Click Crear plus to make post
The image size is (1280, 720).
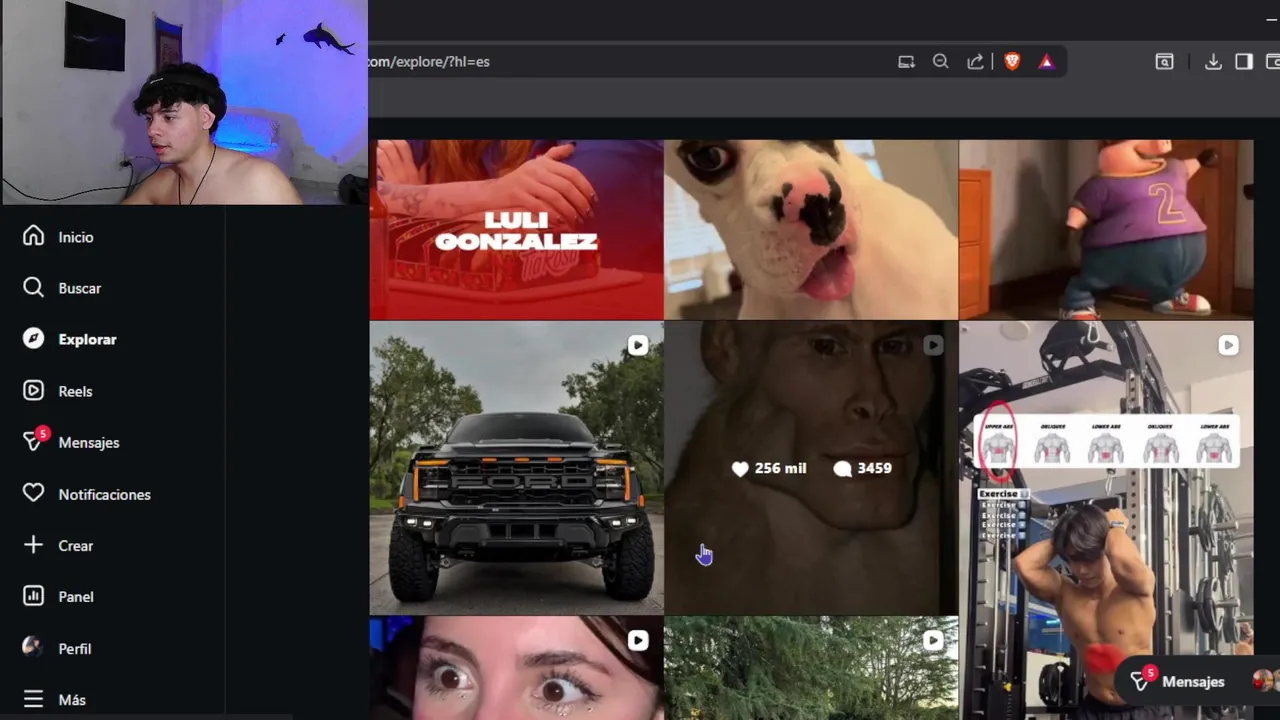pyautogui.click(x=59, y=545)
